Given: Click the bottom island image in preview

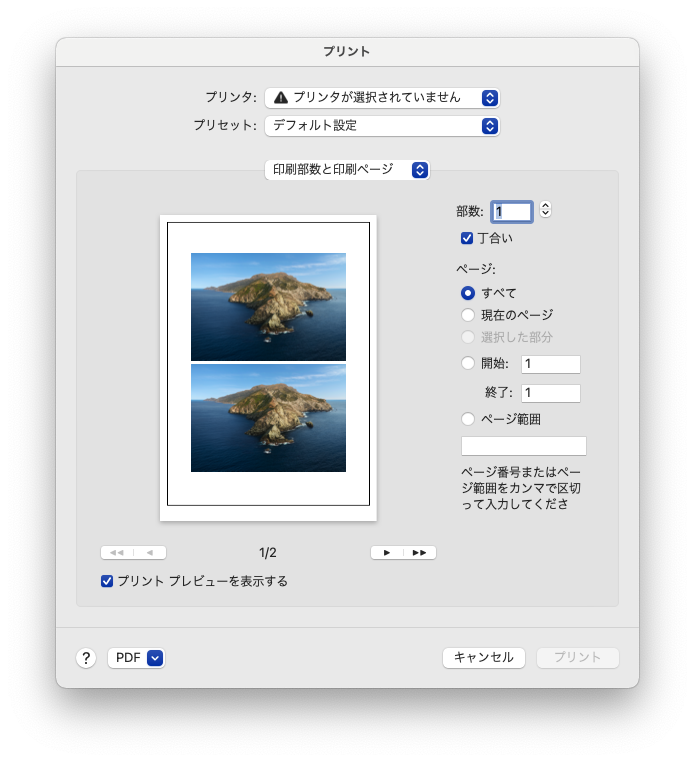Looking at the screenshot, I should [268, 418].
